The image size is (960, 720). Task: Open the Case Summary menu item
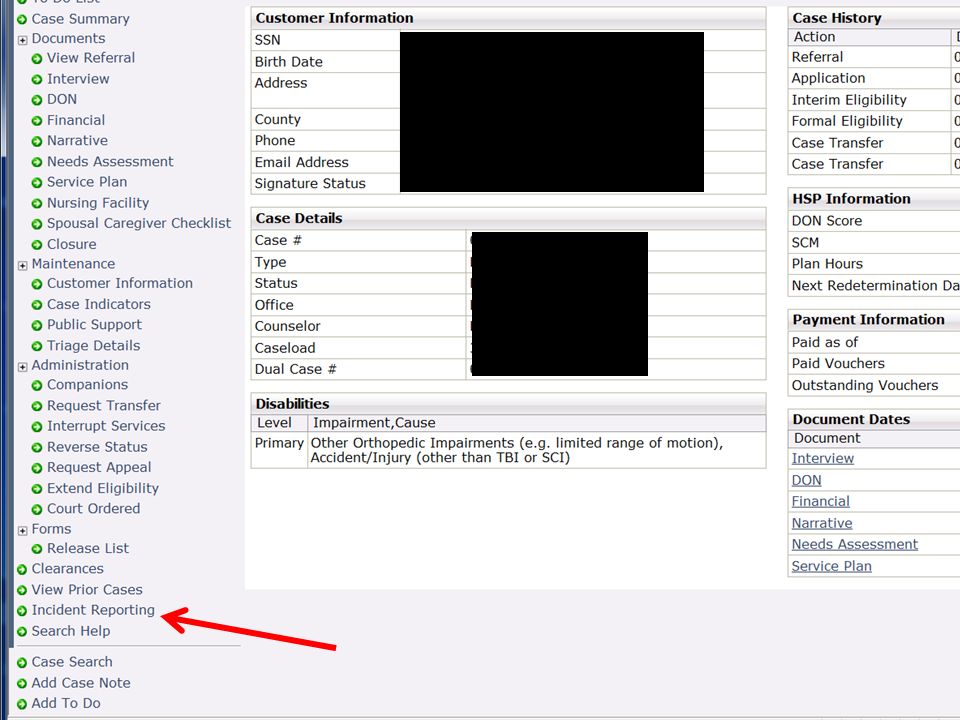[x=80, y=19]
